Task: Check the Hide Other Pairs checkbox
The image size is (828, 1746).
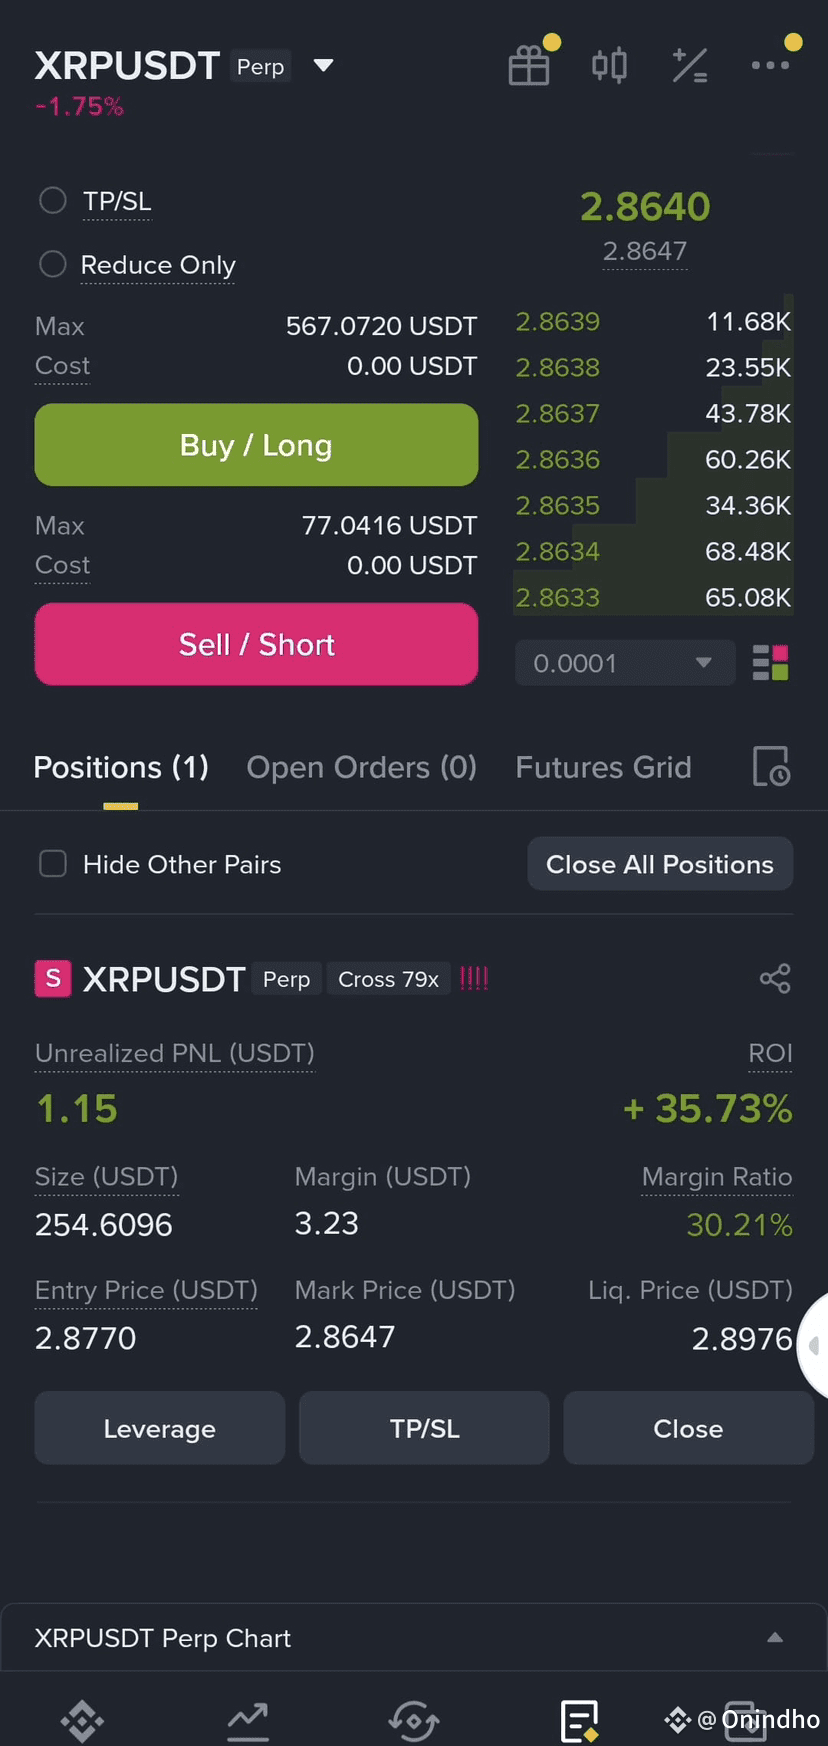Action: (x=52, y=864)
